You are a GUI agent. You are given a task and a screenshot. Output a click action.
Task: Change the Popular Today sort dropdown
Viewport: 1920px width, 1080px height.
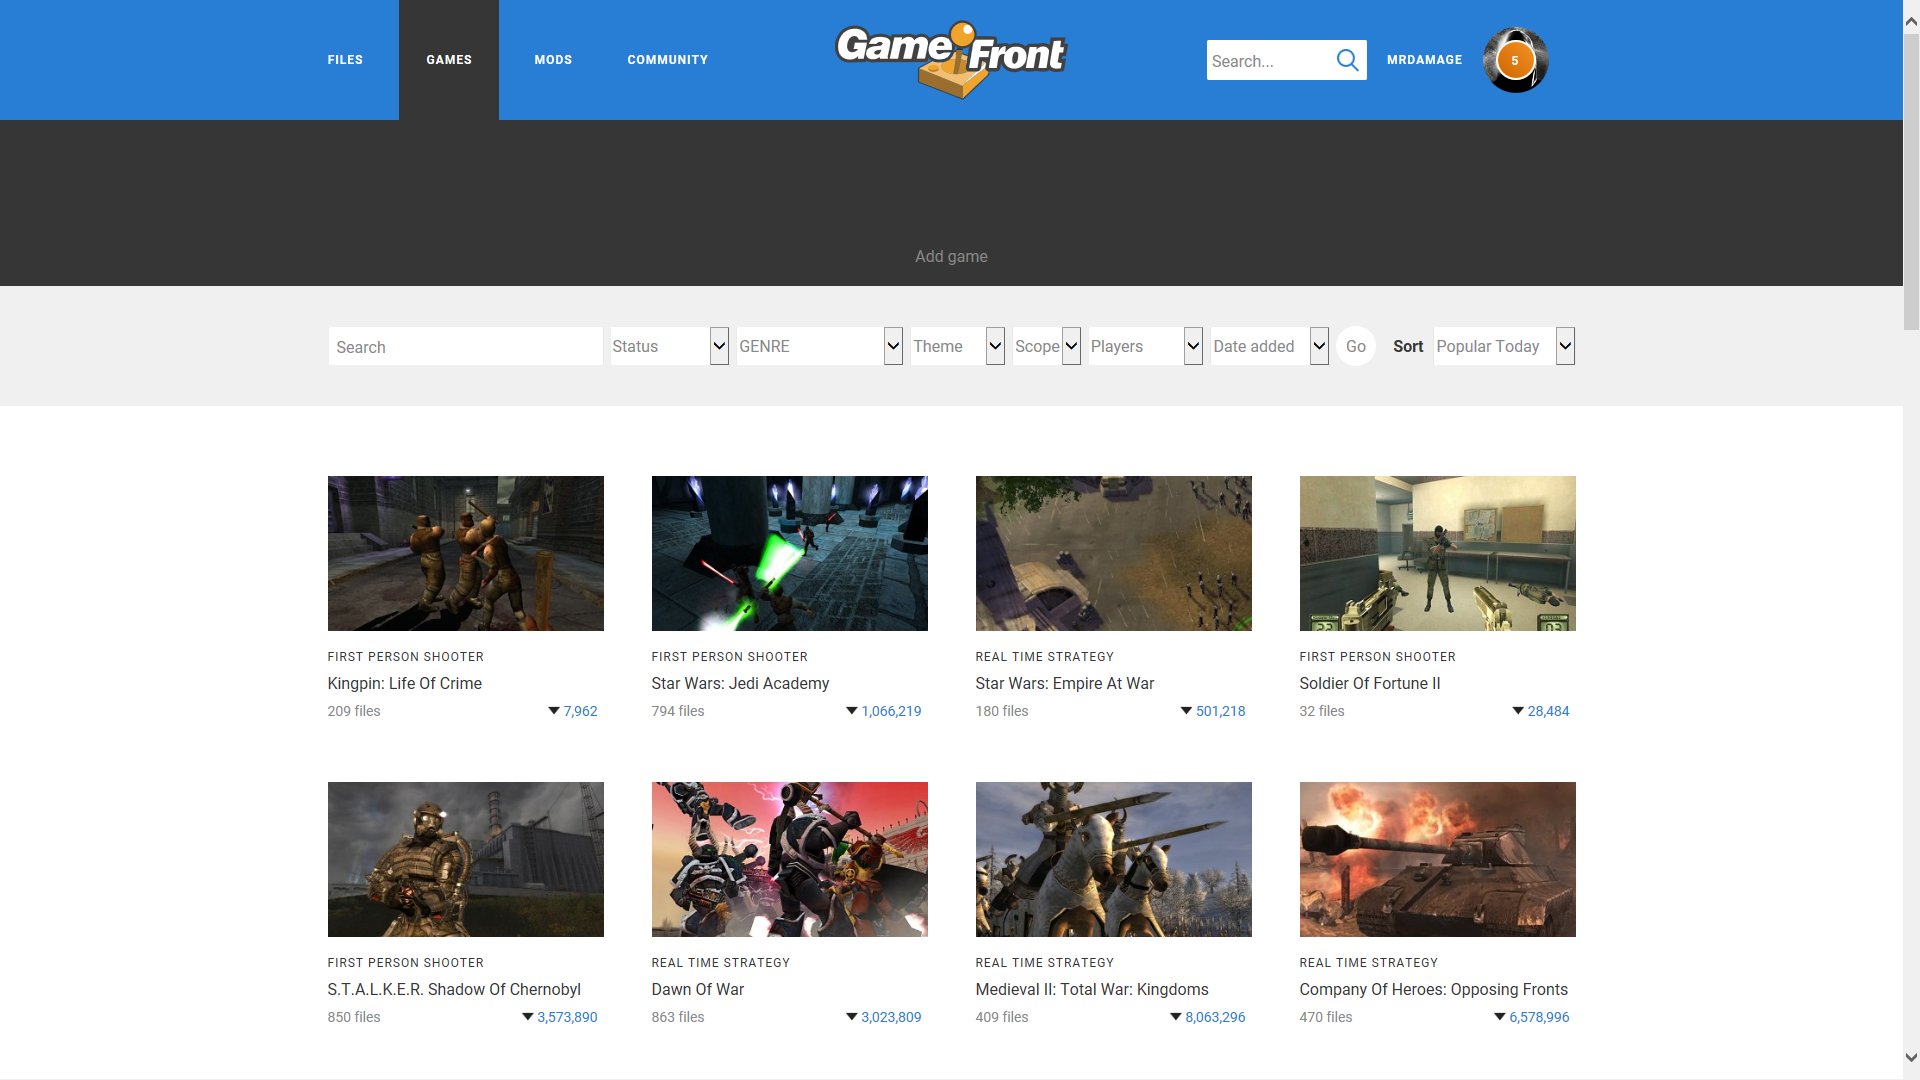click(x=1504, y=346)
